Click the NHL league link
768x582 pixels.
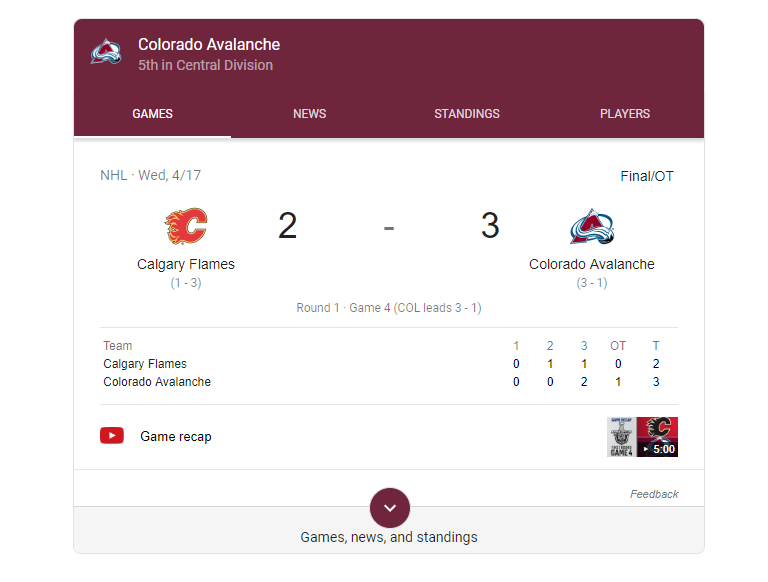113,175
